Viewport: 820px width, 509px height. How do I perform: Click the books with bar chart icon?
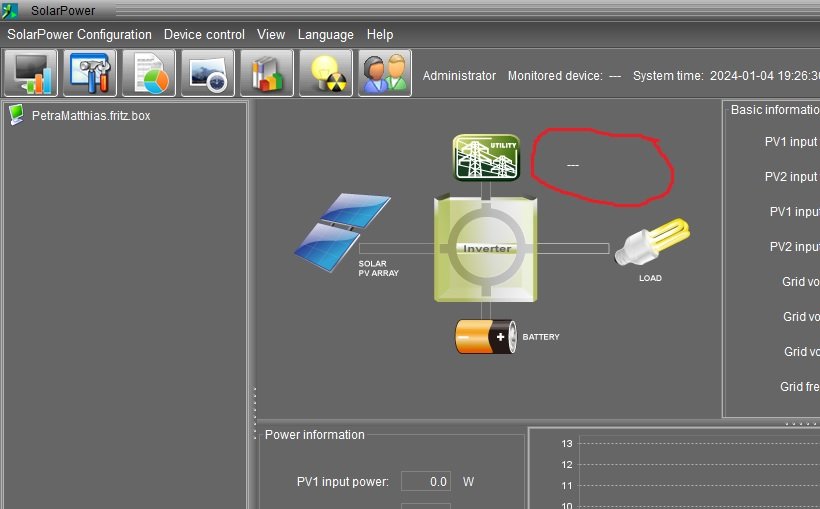(267, 74)
